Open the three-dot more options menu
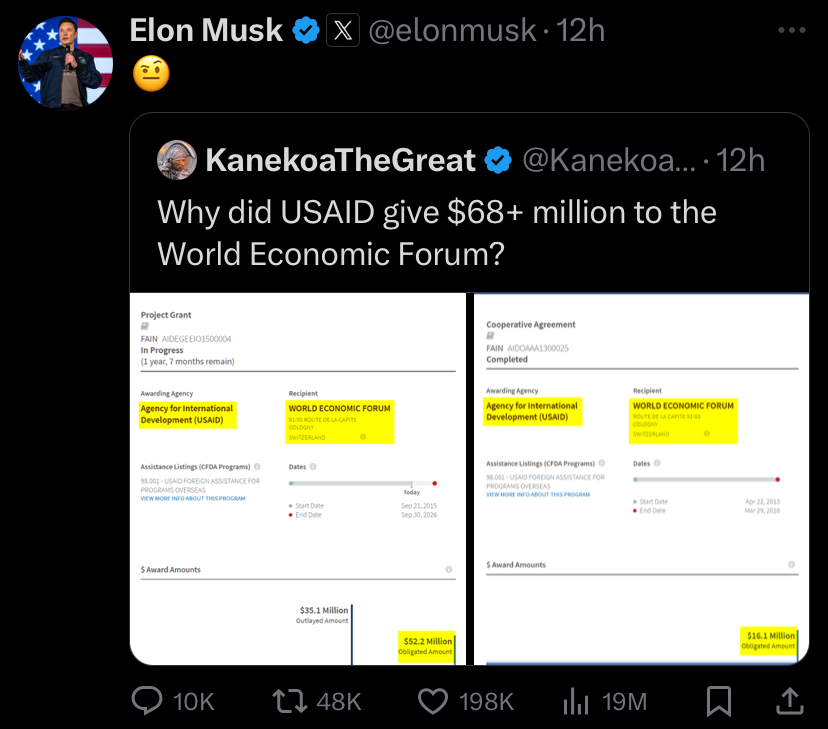This screenshot has height=729, width=828. (x=792, y=30)
